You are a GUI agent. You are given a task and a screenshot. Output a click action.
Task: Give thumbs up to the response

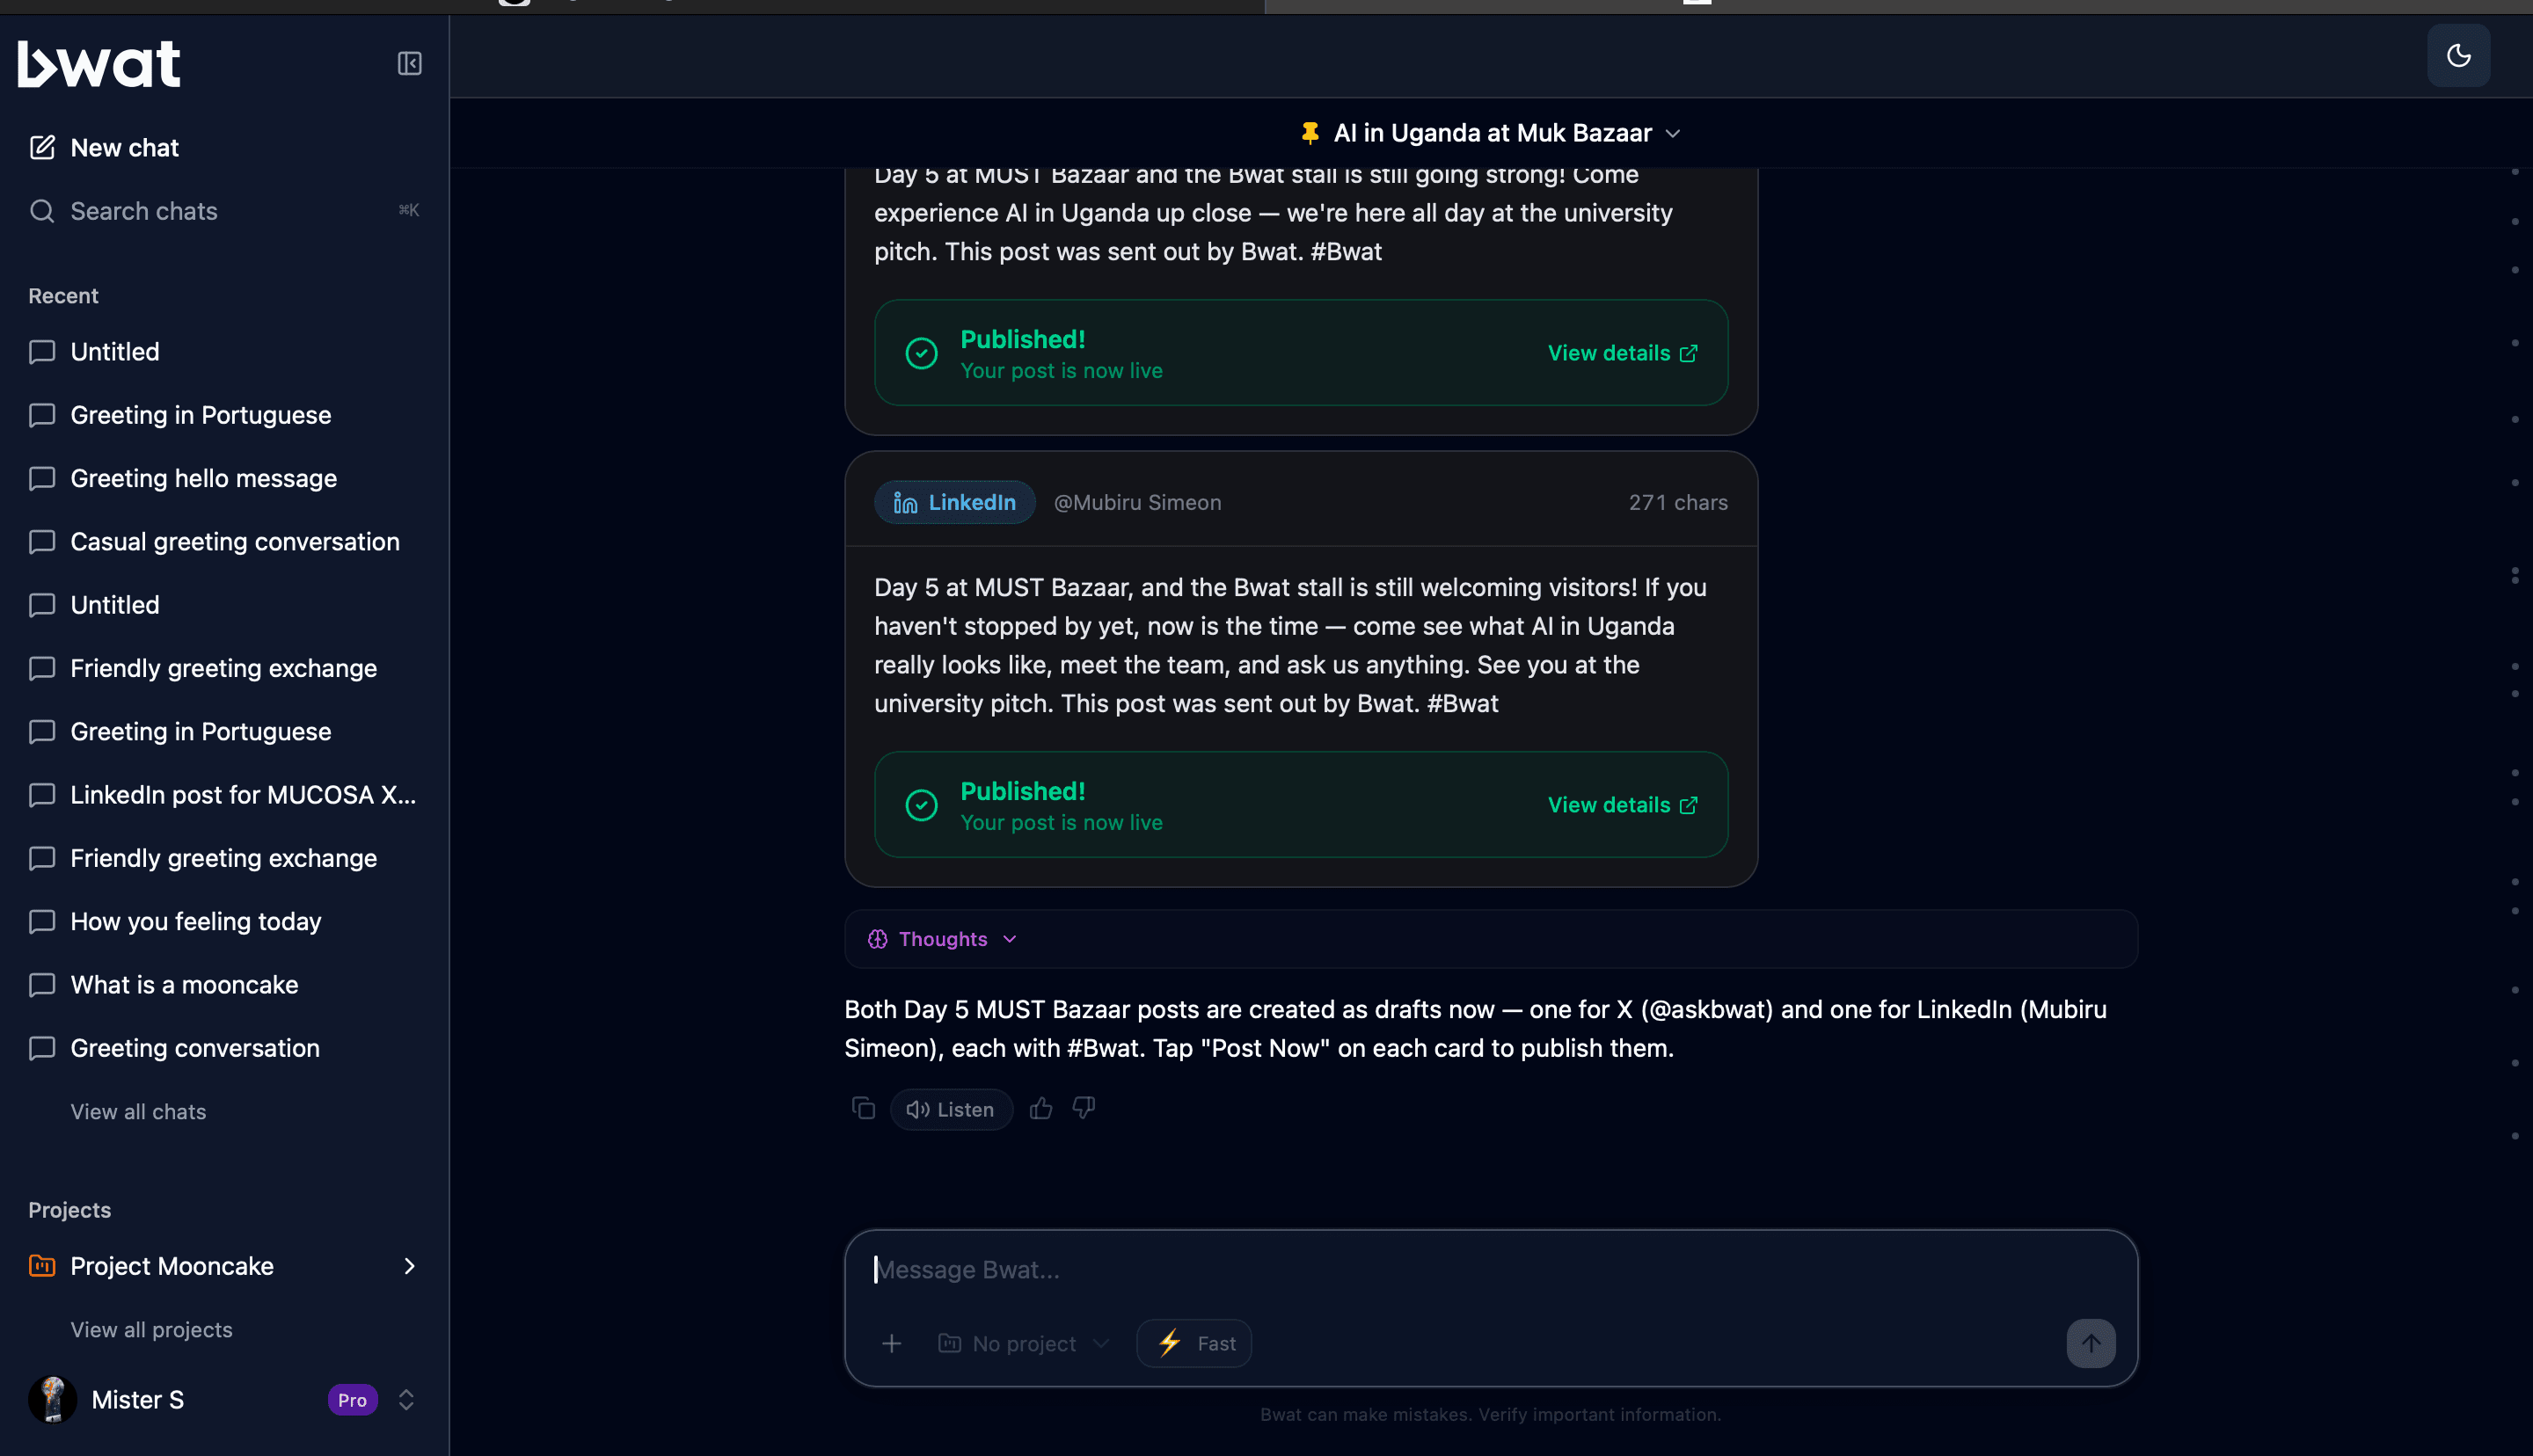[1041, 1108]
